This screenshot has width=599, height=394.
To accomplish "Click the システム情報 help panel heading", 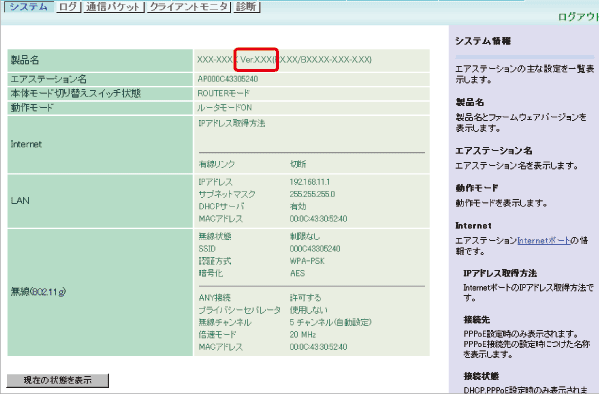I will pyautogui.click(x=483, y=41).
